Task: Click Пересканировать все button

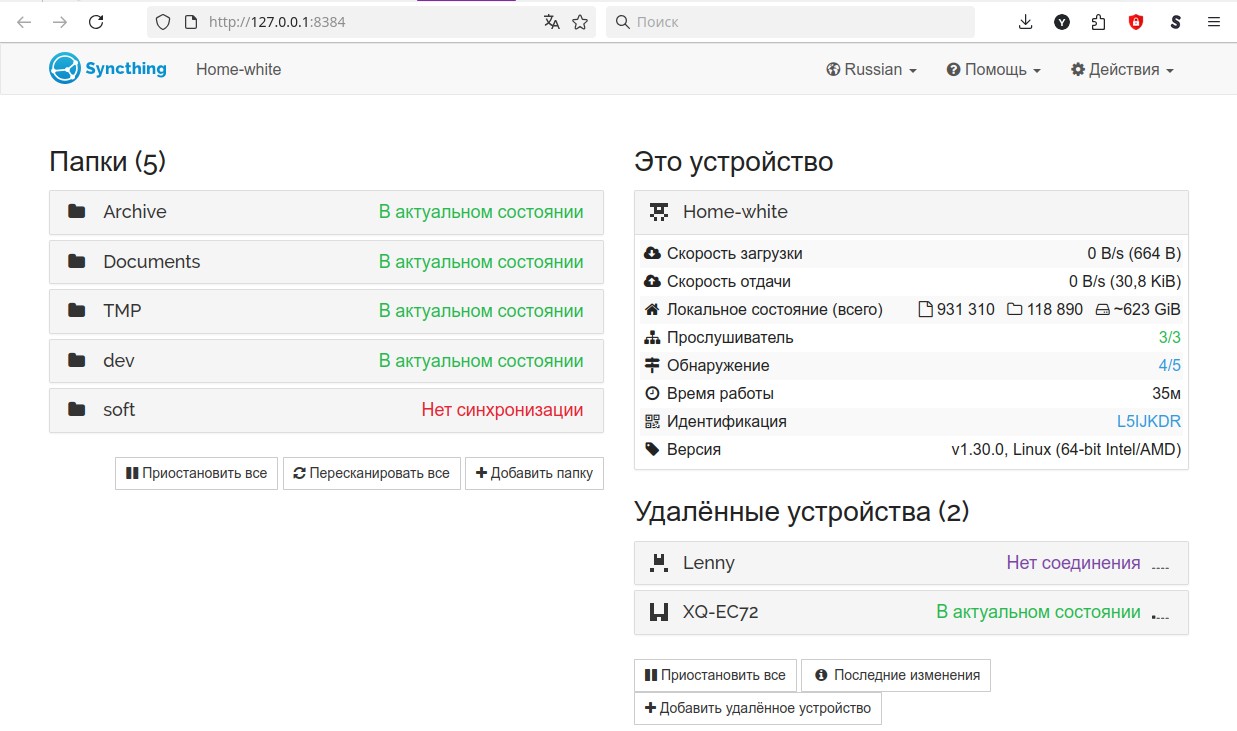Action: pos(372,473)
